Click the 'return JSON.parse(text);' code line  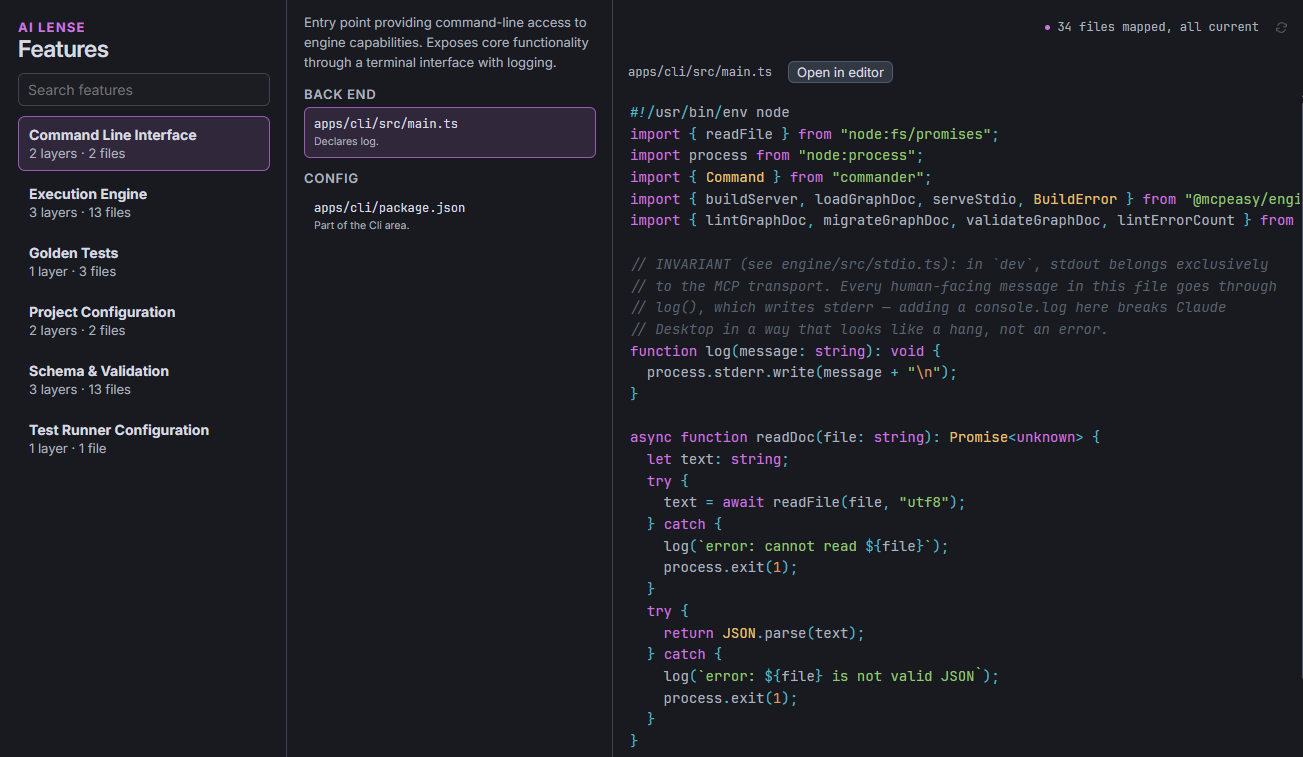point(763,633)
